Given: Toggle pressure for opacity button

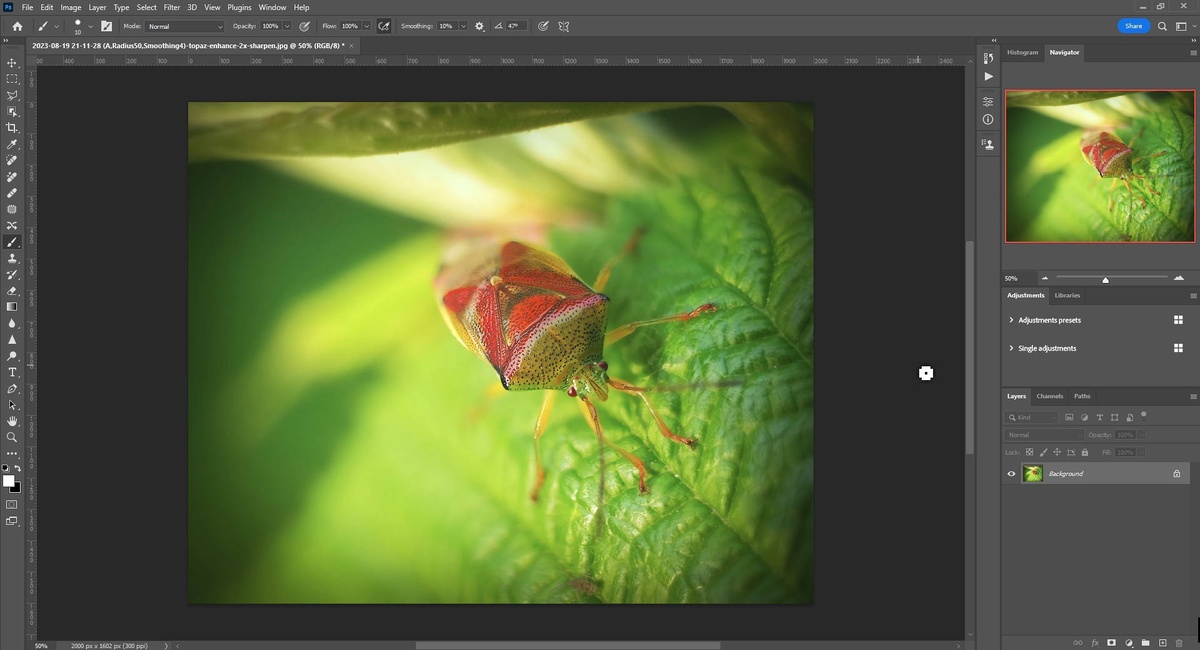Looking at the screenshot, I should pos(304,26).
